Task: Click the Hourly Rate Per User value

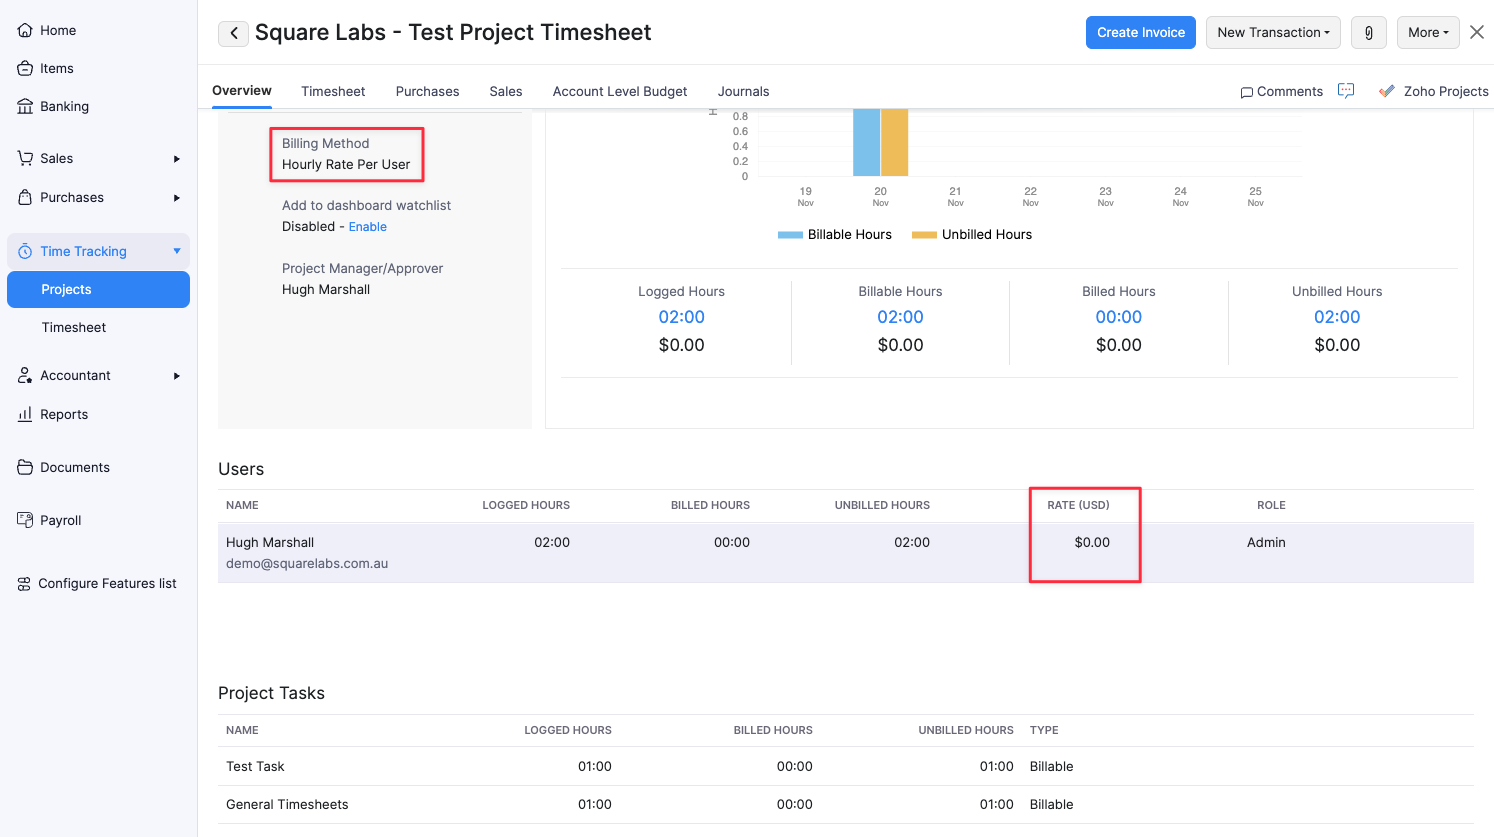Action: (346, 165)
